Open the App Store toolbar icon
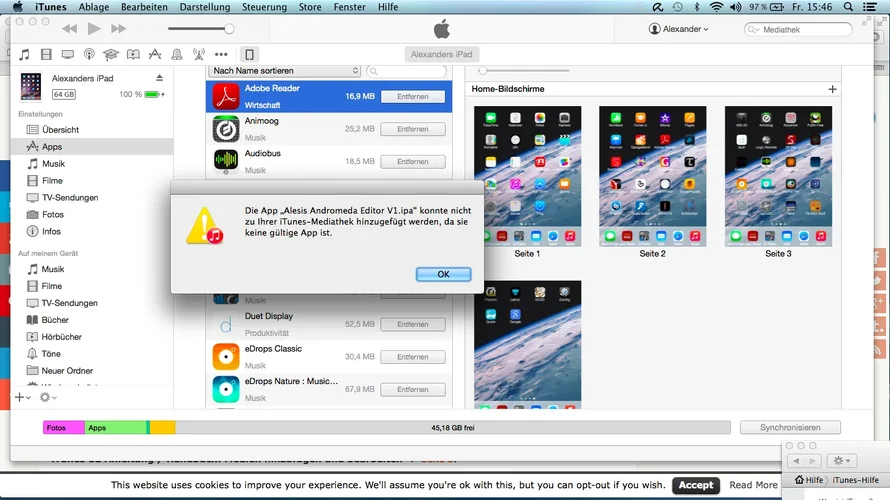 [155, 54]
